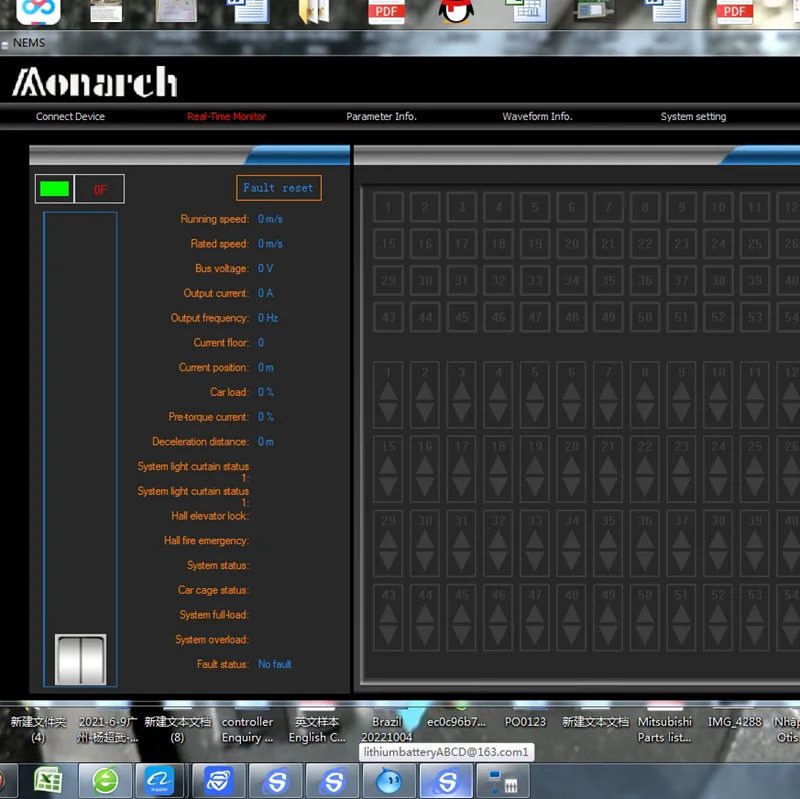
Task: Open the AliWangWang taskbar icon
Action: click(390, 781)
